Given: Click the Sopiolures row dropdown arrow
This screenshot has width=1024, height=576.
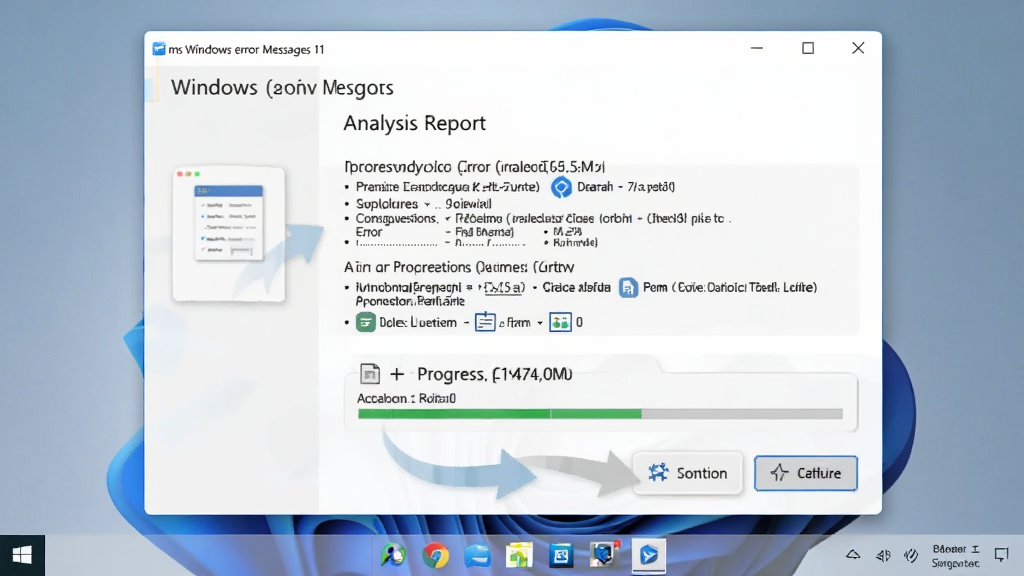Looking at the screenshot, I should coord(427,204).
